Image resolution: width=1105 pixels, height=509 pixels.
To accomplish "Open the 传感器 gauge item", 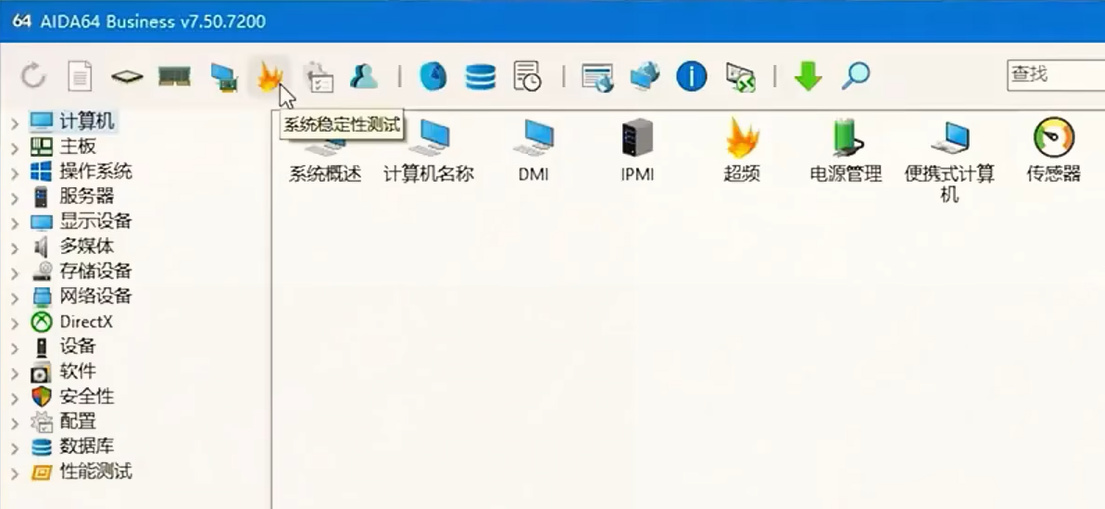I will point(1054,150).
